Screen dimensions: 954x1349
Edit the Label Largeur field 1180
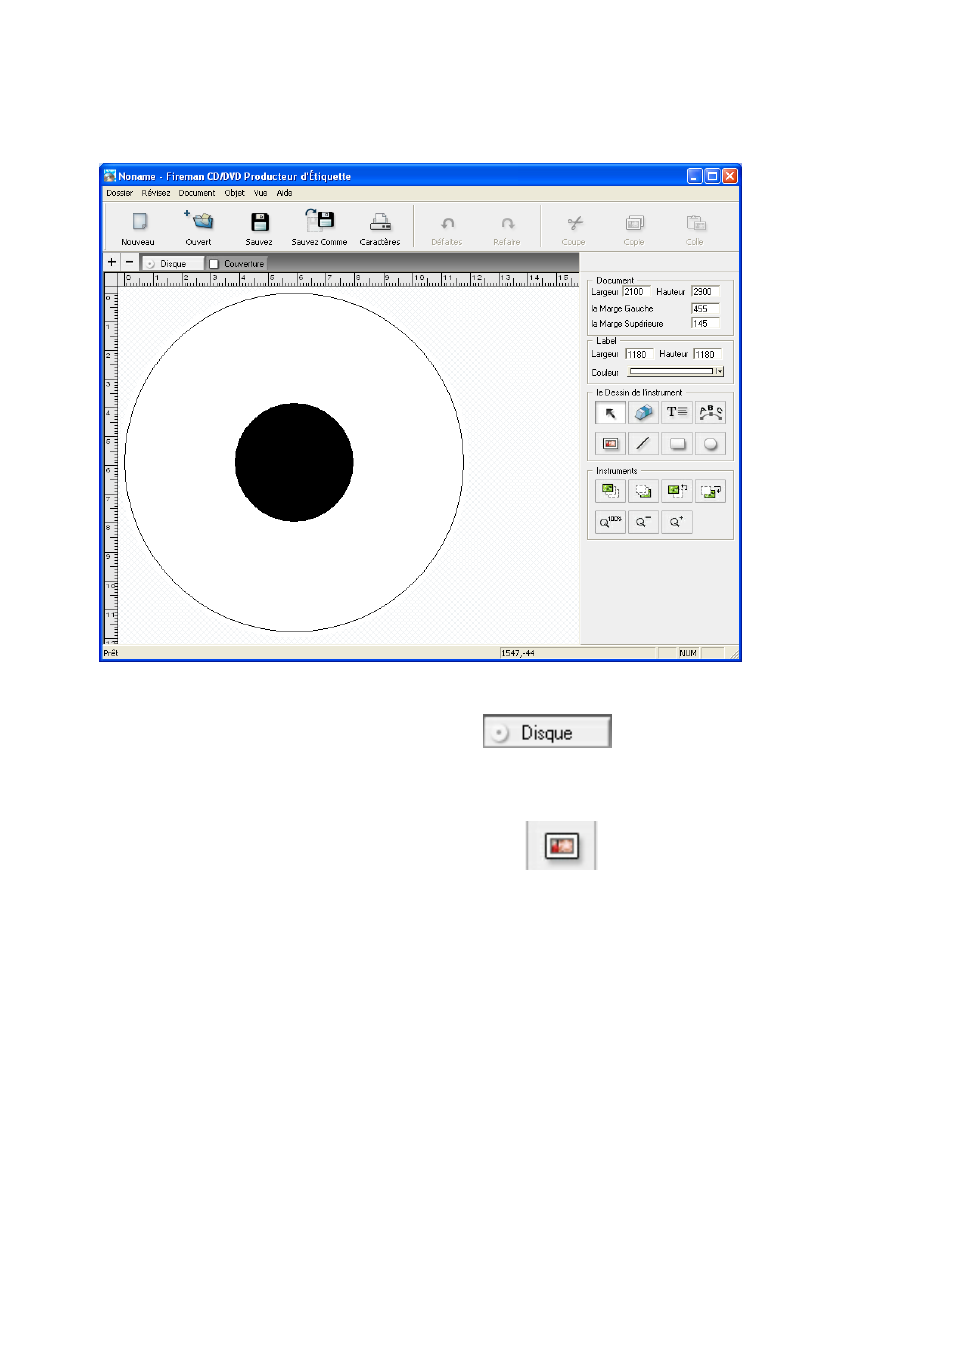click(639, 354)
